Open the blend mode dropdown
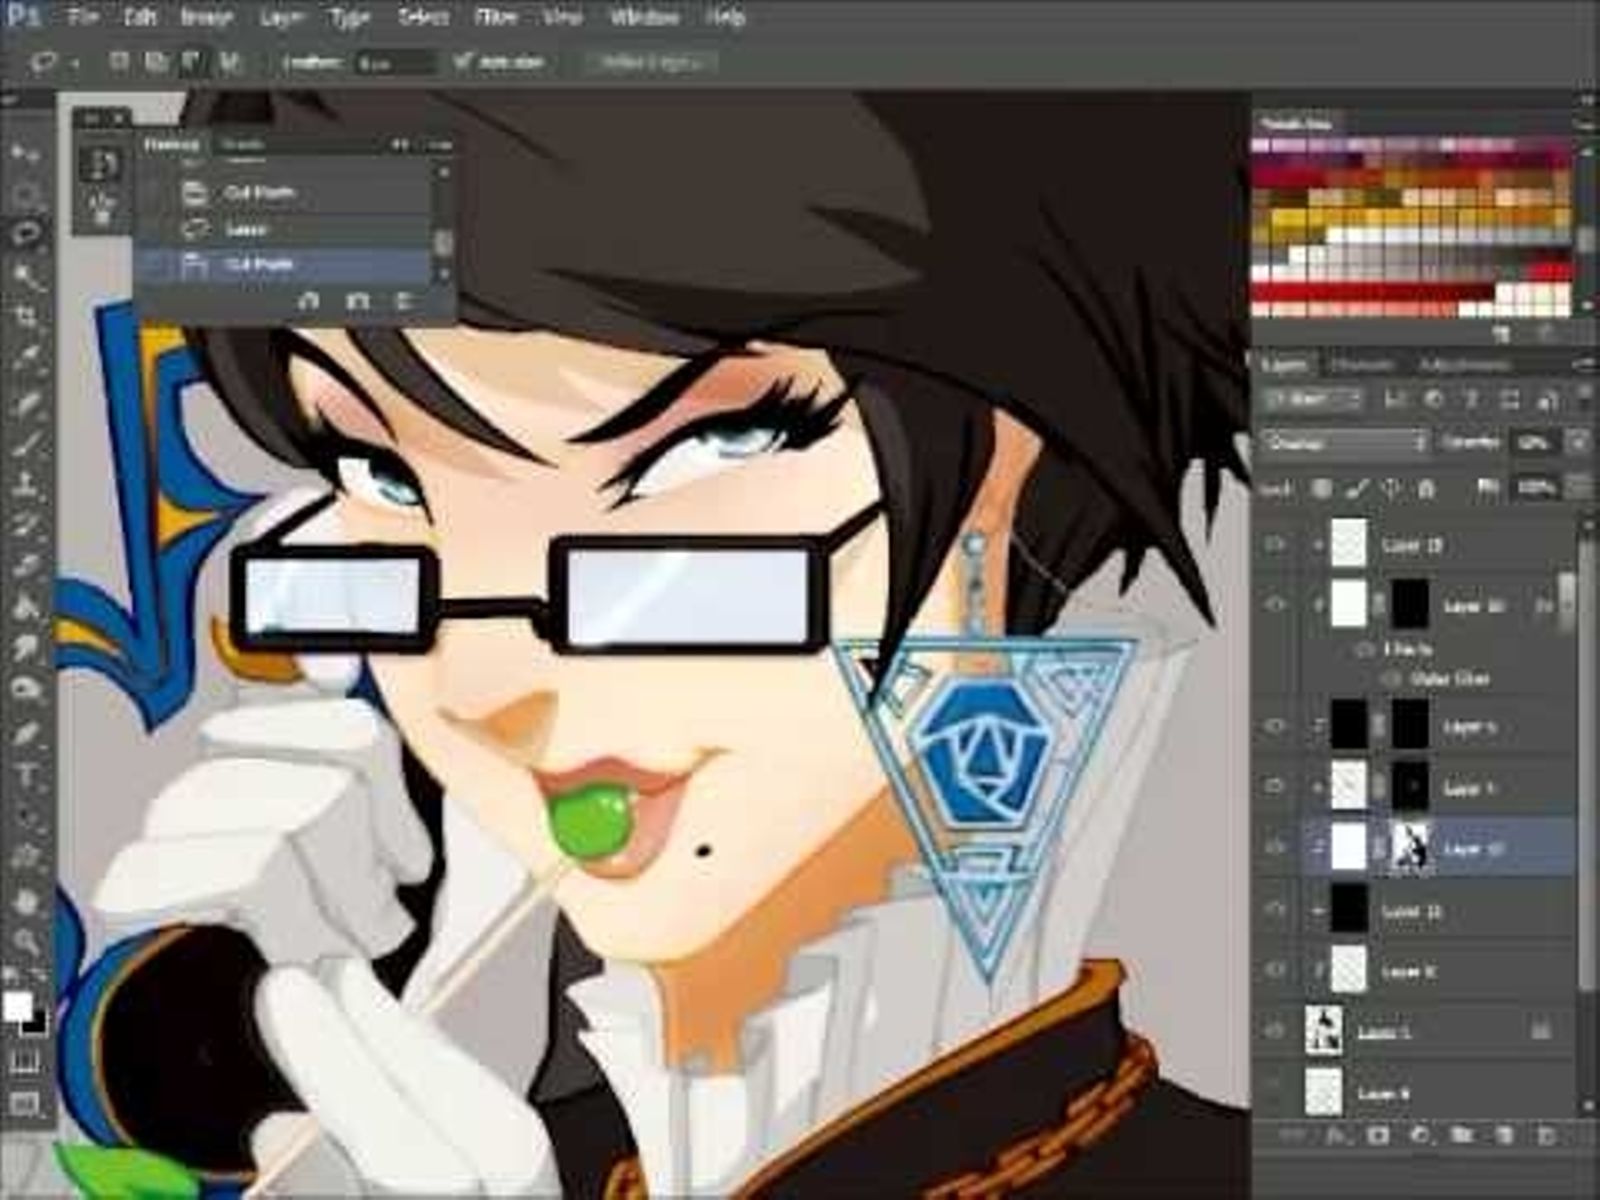Image resolution: width=1600 pixels, height=1200 pixels. (1345, 442)
